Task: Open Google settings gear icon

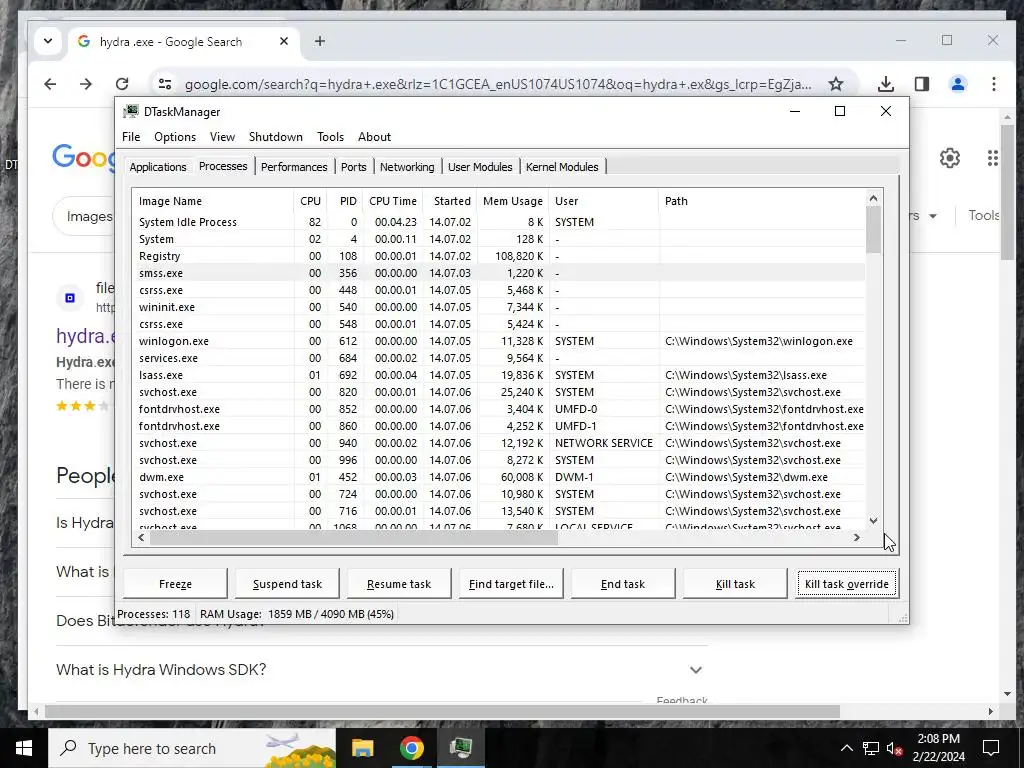Action: (x=950, y=157)
